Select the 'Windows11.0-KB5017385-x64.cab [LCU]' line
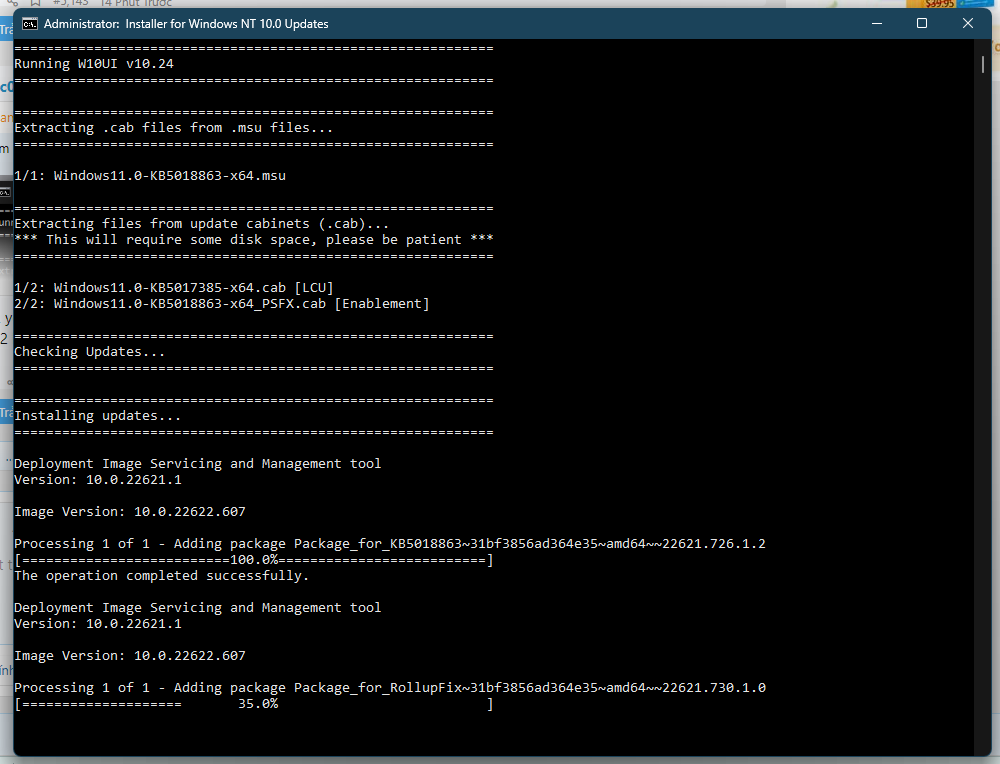 tap(173, 288)
